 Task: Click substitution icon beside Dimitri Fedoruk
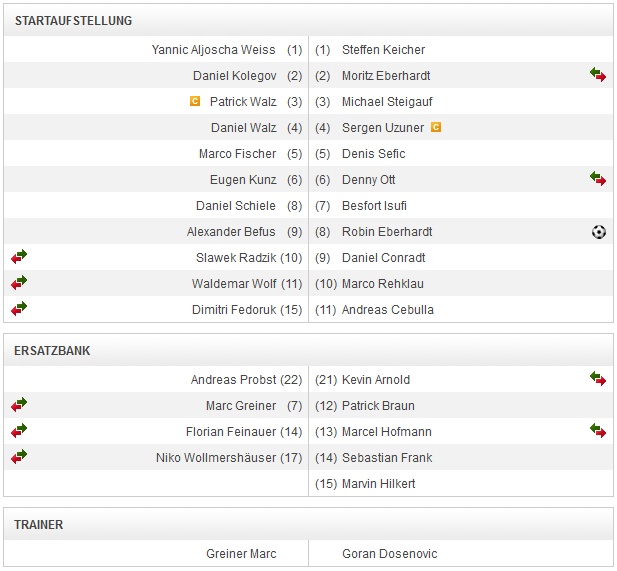point(19,309)
